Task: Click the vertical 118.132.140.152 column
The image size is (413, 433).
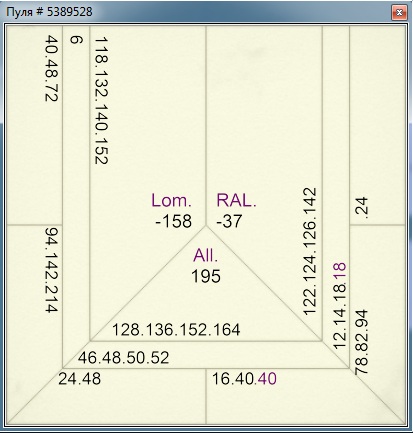Action: [101, 100]
